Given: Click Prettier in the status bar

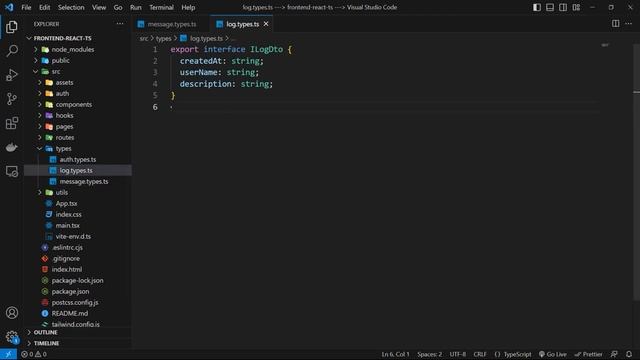Looking at the screenshot, I should (x=589, y=354).
